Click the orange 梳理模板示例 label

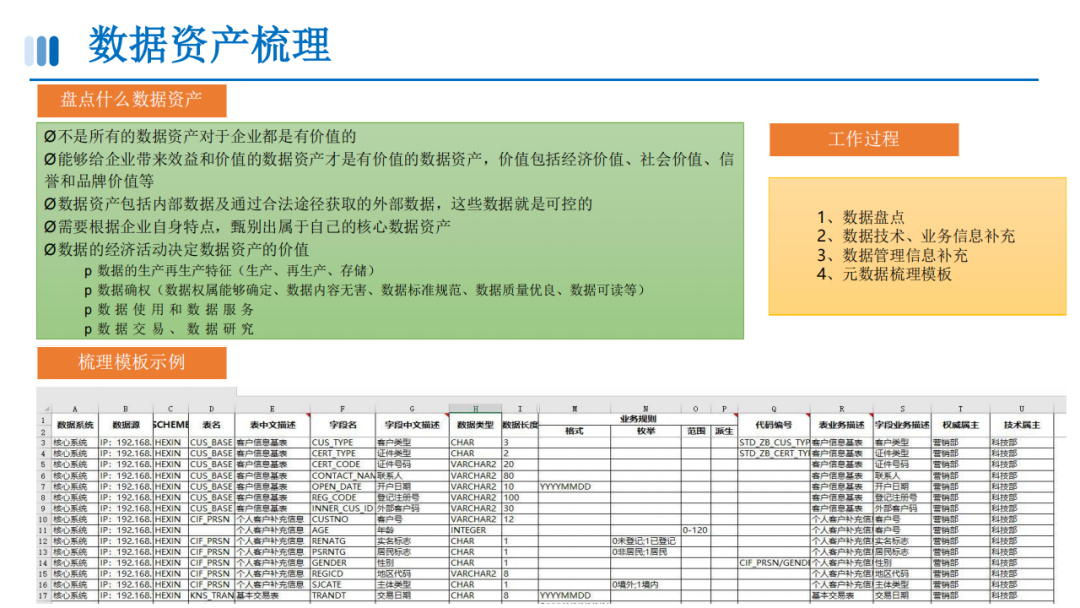(x=132, y=362)
